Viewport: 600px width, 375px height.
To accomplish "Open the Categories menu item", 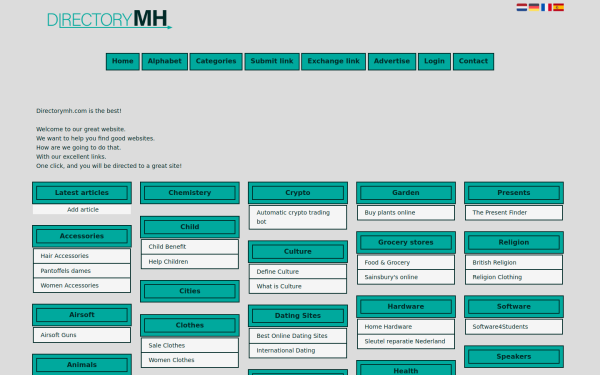I will tap(216, 62).
